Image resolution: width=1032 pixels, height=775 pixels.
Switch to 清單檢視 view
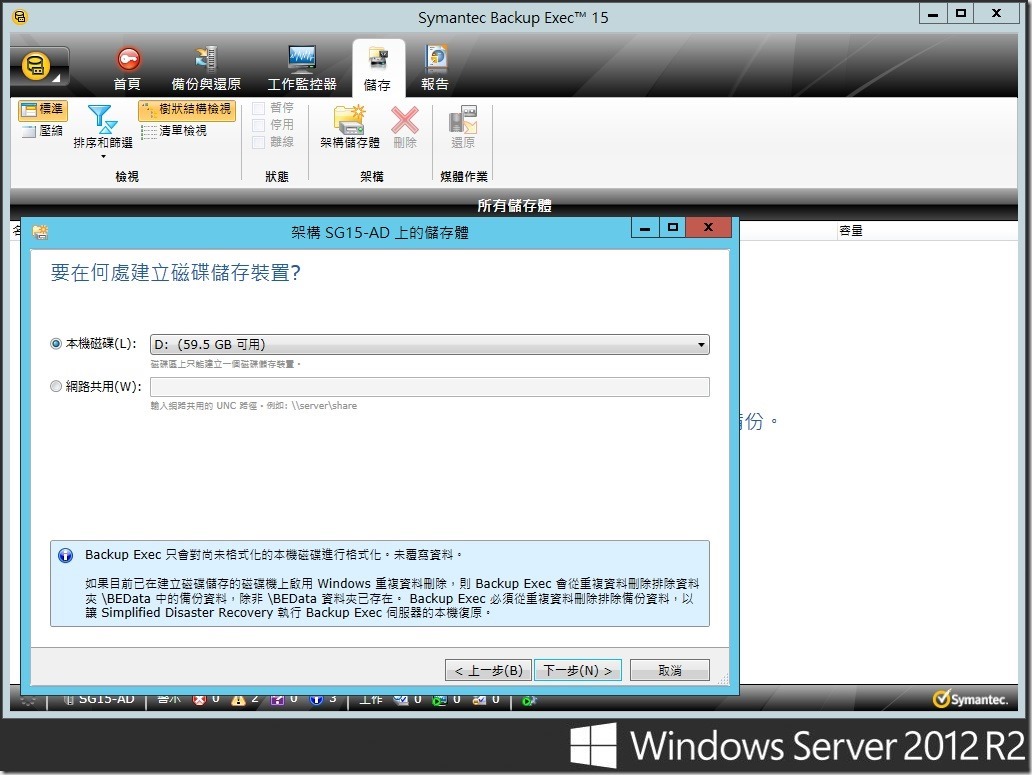174,131
